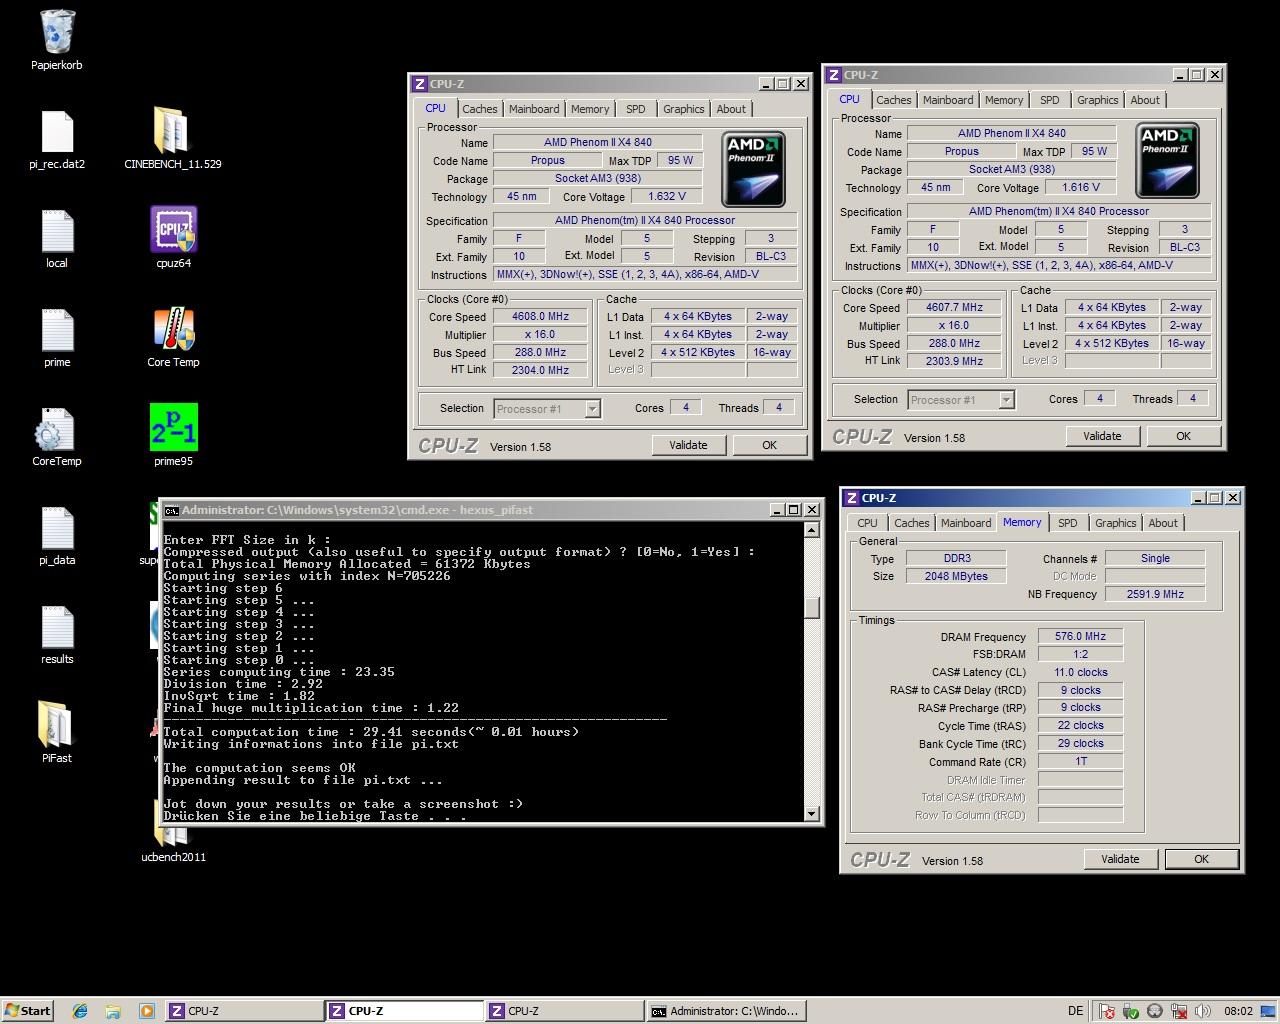
Task: Click the Channels # Single field
Action: 1155,558
